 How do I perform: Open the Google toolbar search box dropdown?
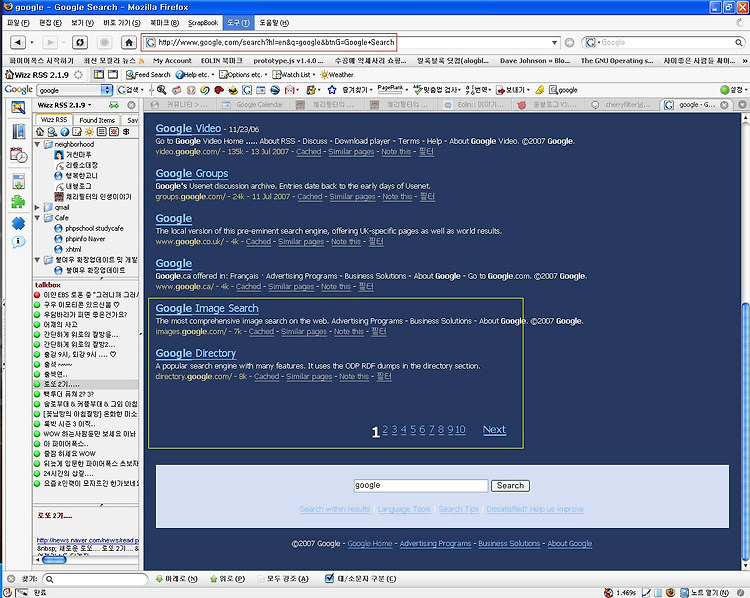pos(107,89)
